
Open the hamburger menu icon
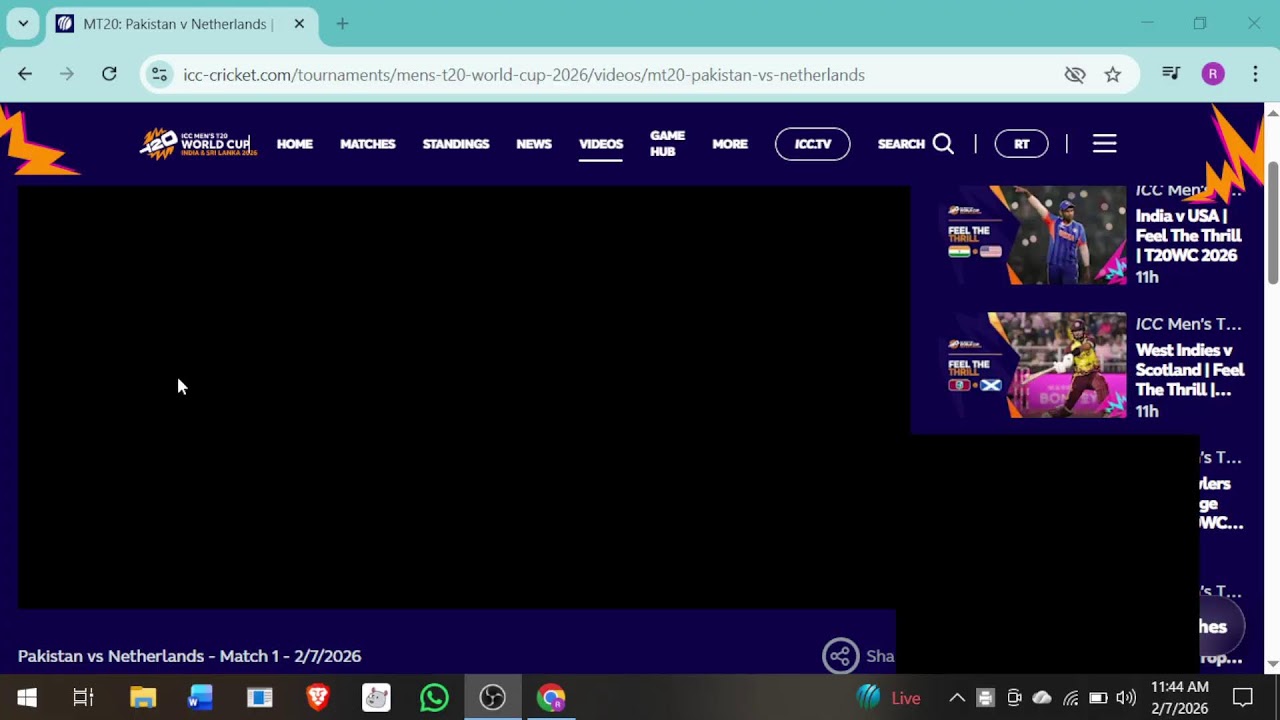1104,144
